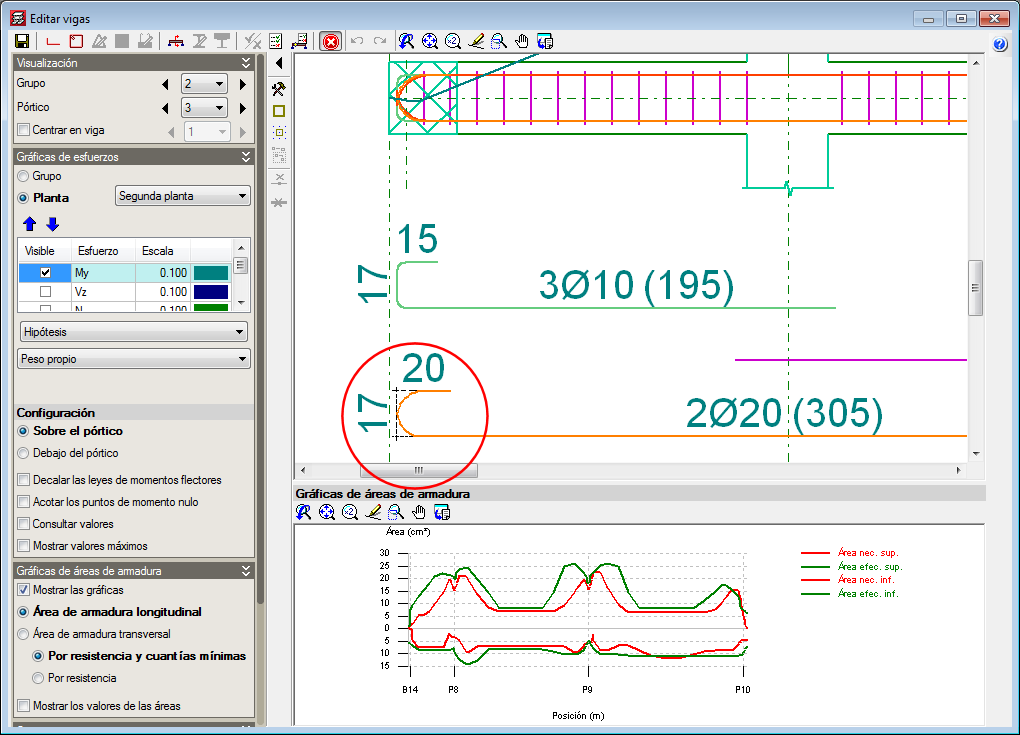Click the hammer tools icon in side toolbar
The height and width of the screenshot is (735, 1020).
point(279,88)
